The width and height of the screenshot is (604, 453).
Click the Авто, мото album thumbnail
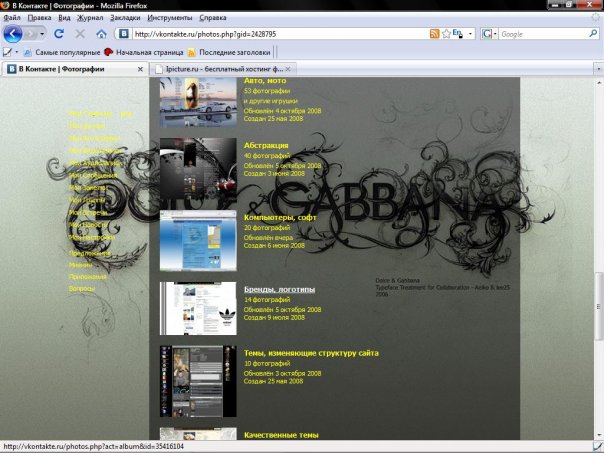pyautogui.click(x=198, y=102)
